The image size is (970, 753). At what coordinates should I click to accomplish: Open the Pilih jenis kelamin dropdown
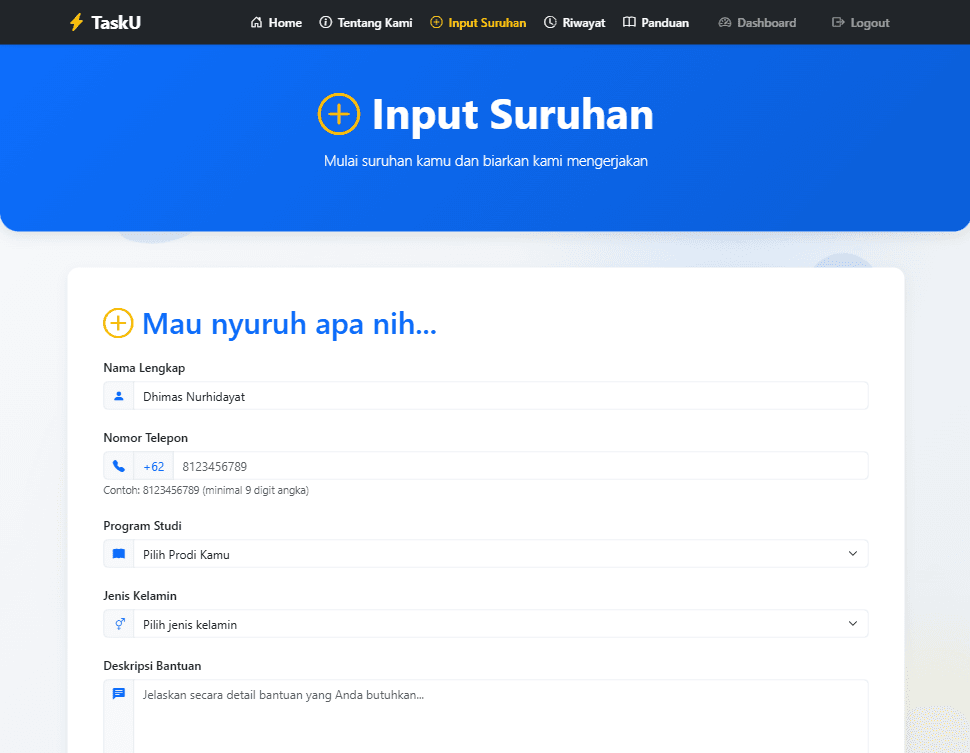pyautogui.click(x=500, y=624)
